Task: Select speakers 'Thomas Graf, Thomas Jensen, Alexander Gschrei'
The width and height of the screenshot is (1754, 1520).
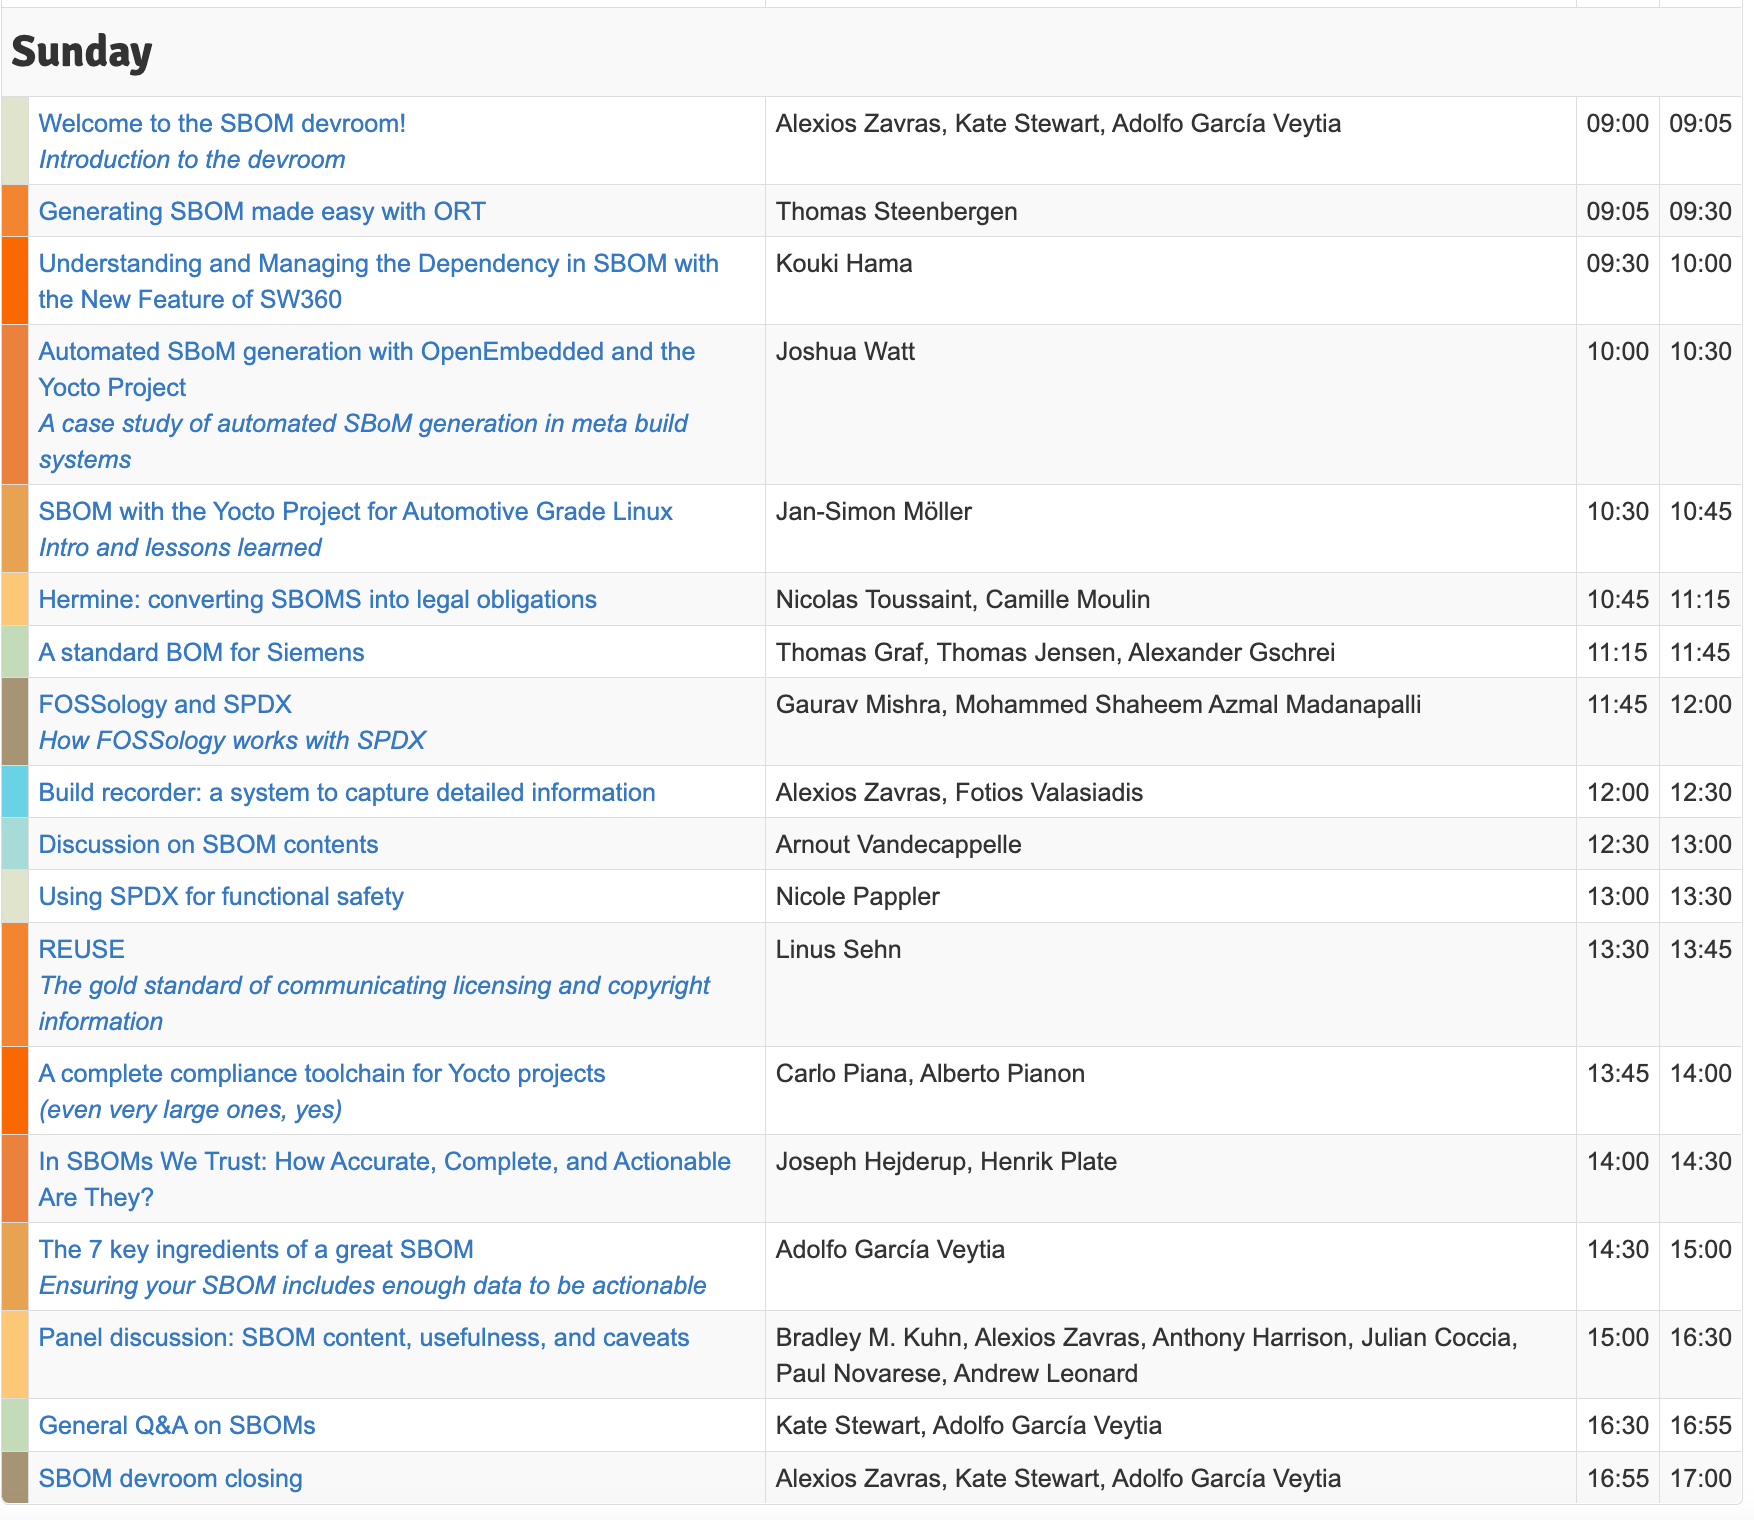Action: click(1055, 652)
